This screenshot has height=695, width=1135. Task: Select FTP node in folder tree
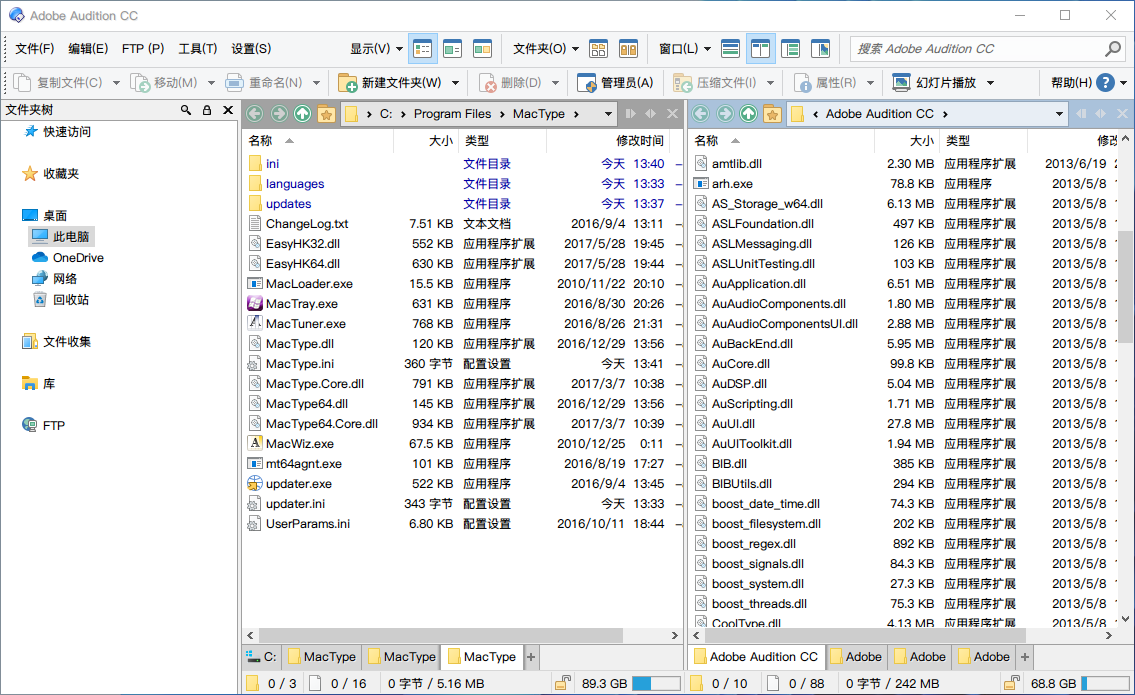43,426
